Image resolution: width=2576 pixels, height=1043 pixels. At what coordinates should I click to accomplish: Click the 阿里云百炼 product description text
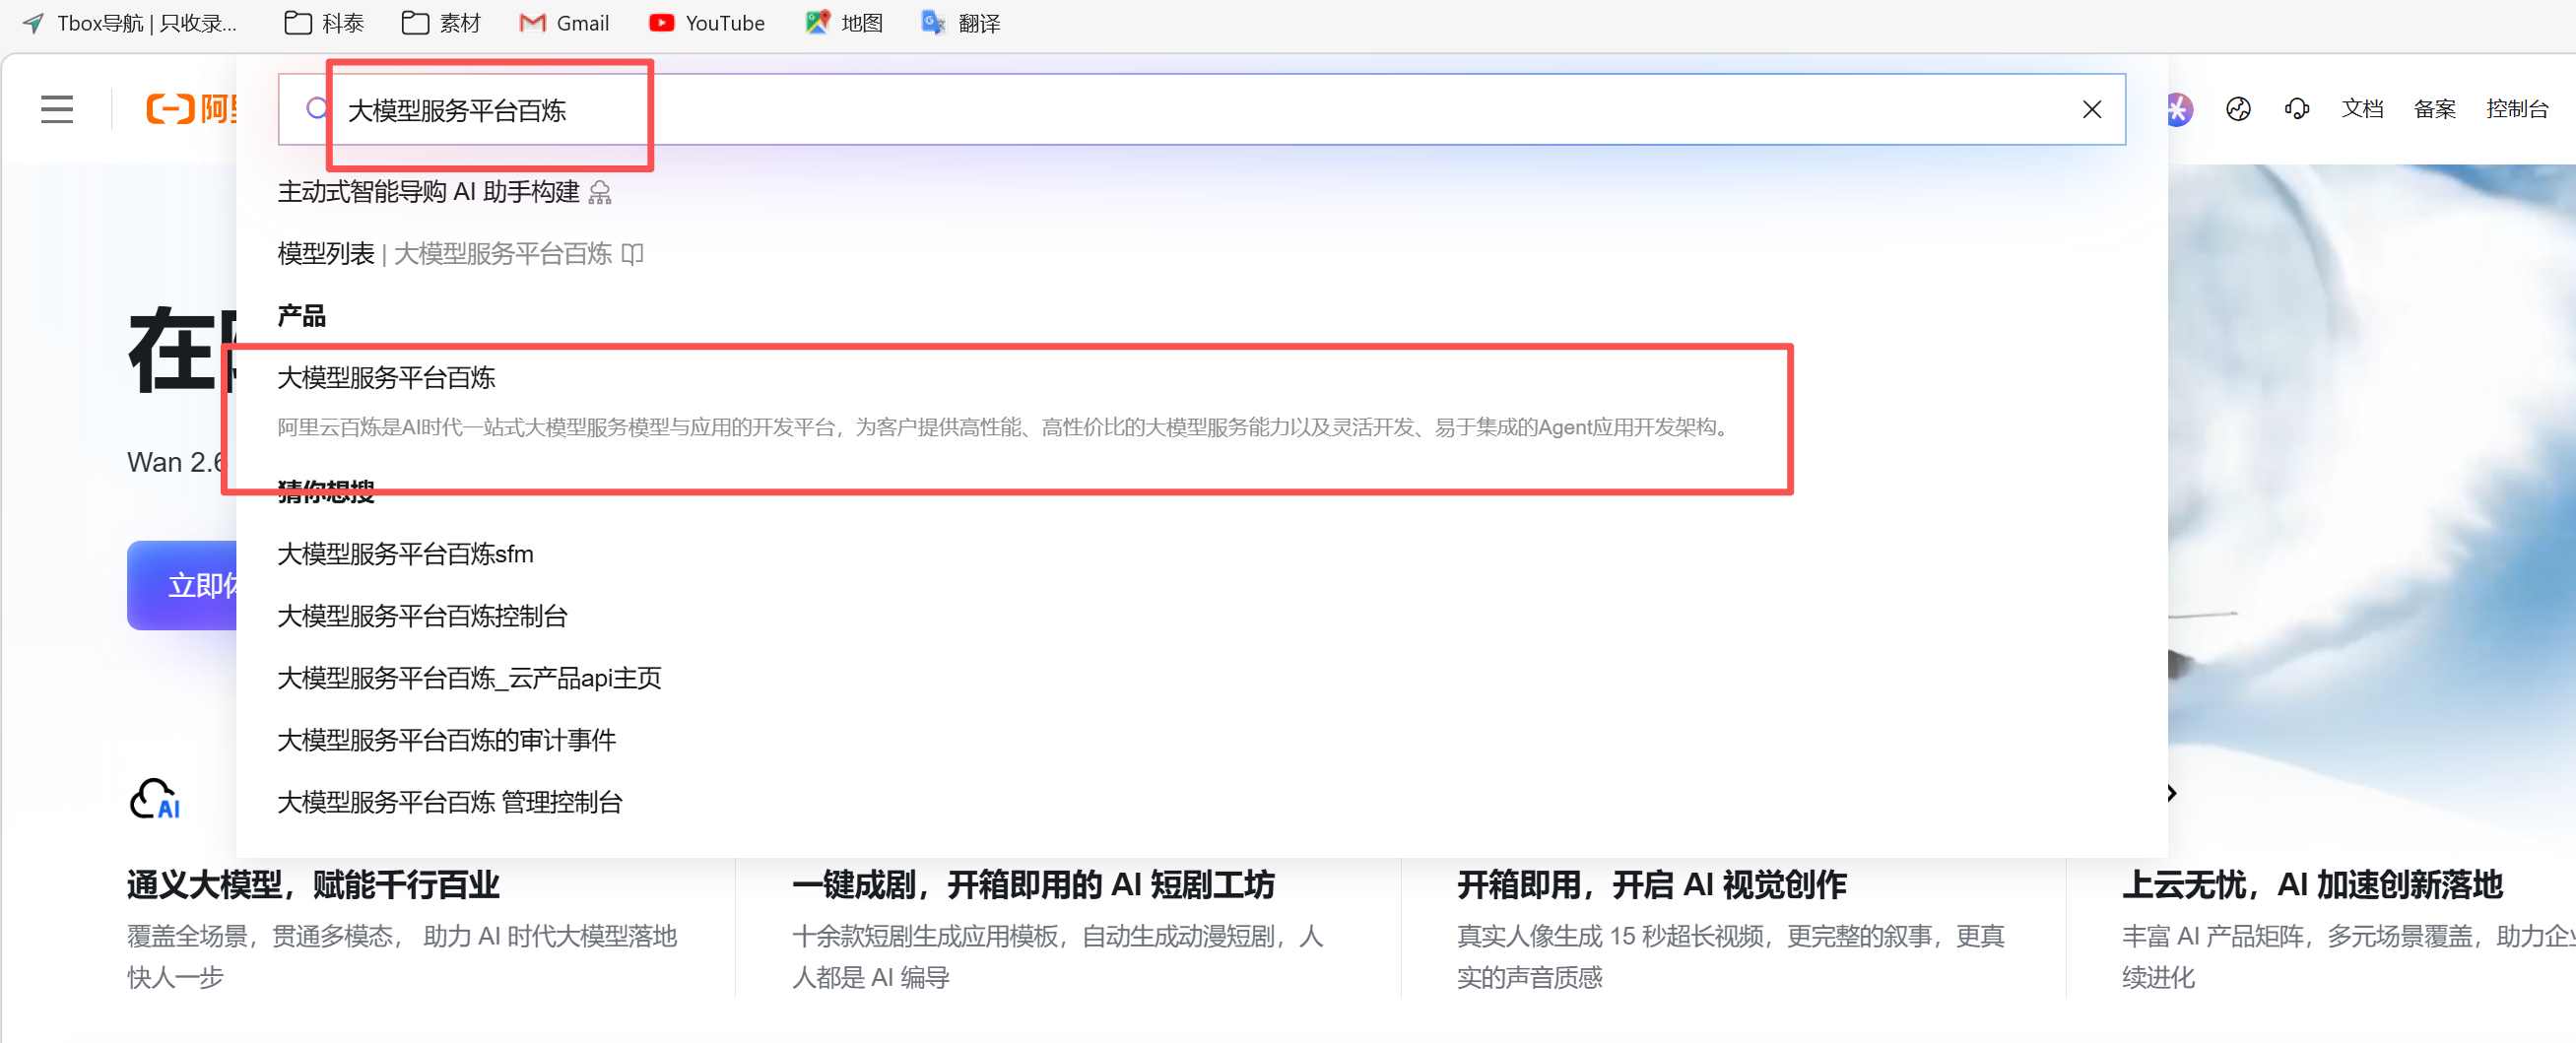click(x=1003, y=428)
